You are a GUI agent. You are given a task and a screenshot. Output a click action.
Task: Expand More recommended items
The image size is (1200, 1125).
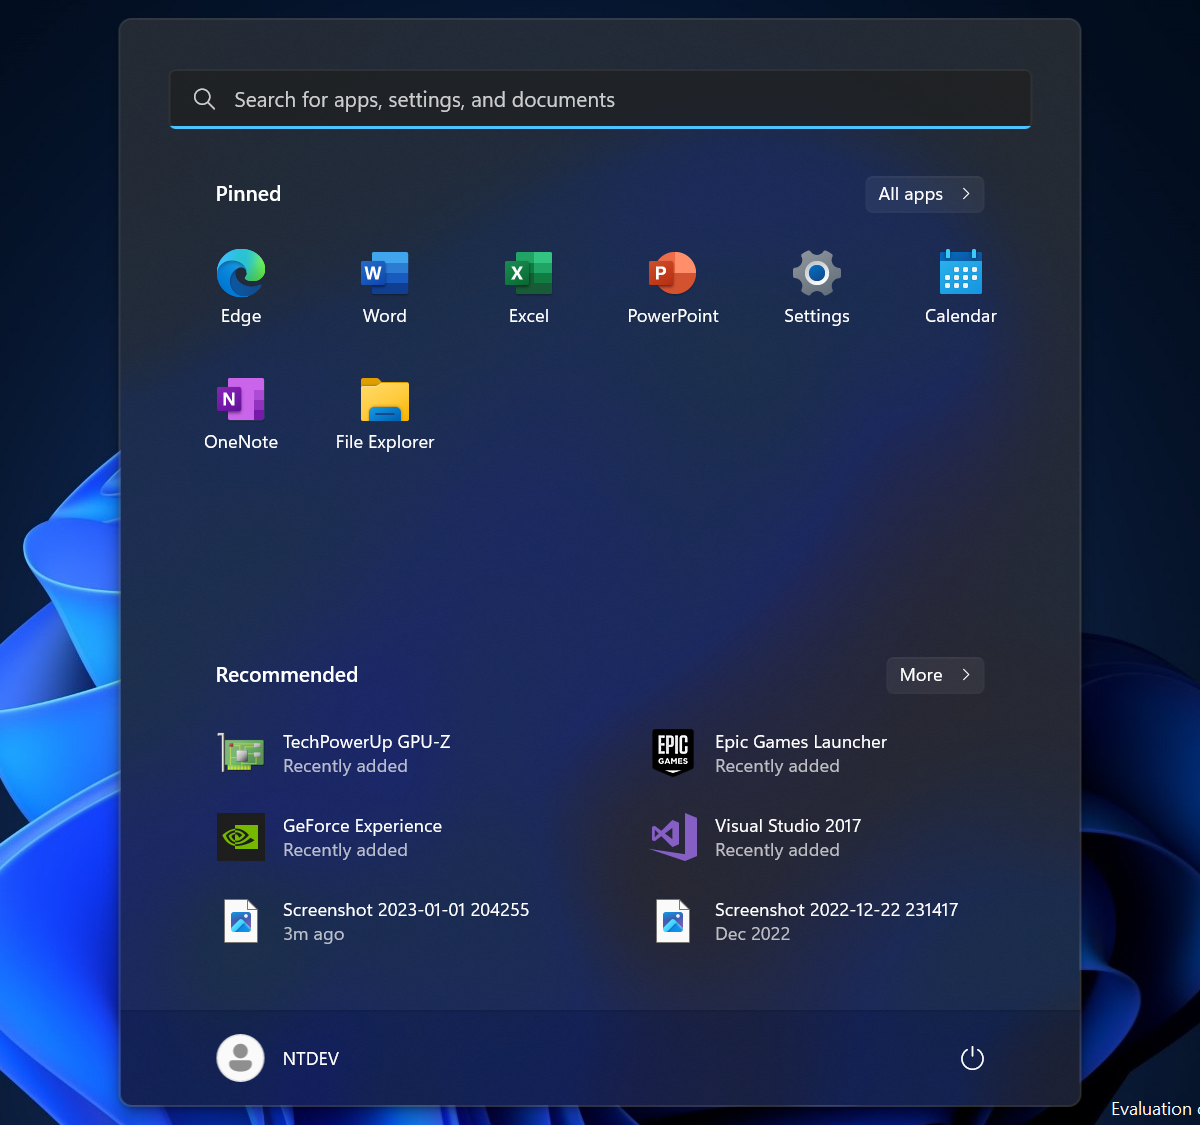934,675
